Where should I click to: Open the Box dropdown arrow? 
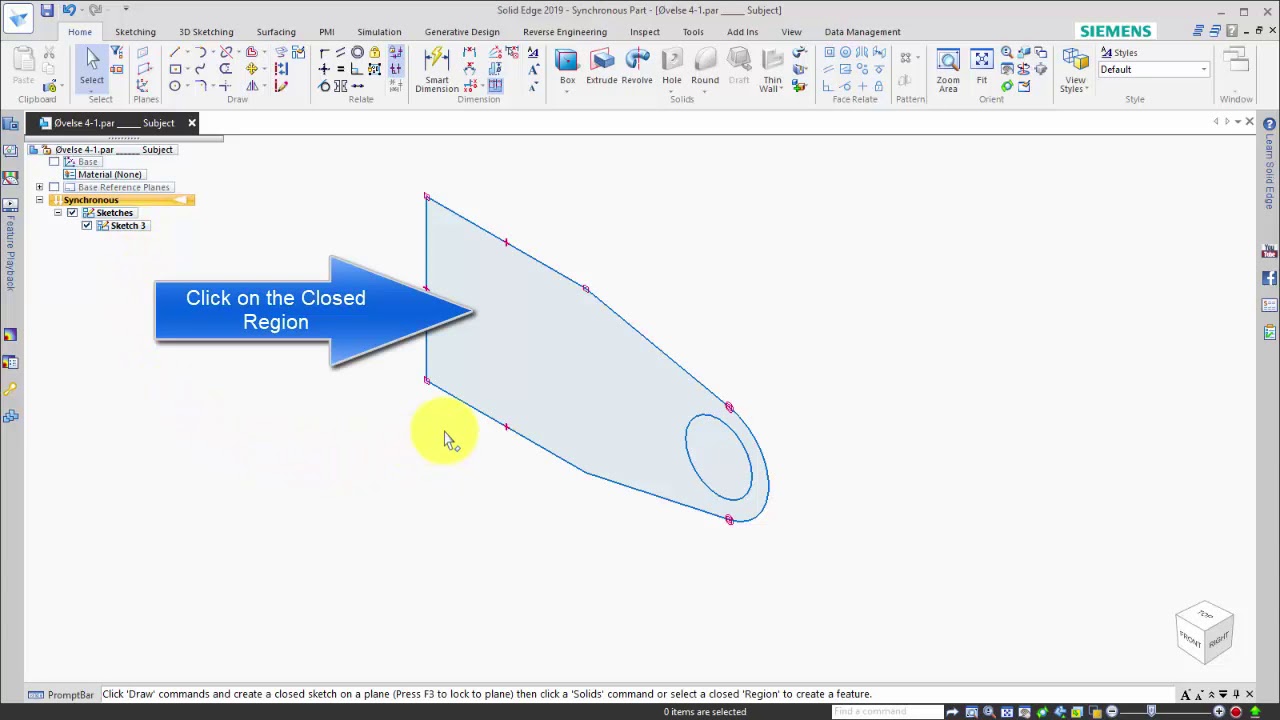pos(567,91)
